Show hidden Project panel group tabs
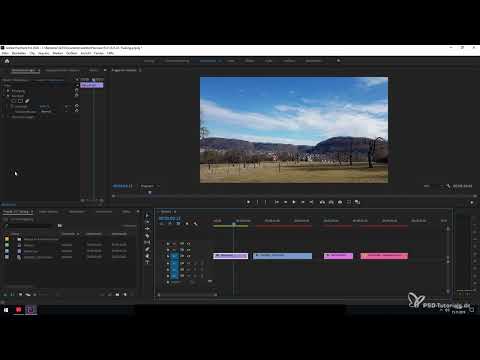 138,212
